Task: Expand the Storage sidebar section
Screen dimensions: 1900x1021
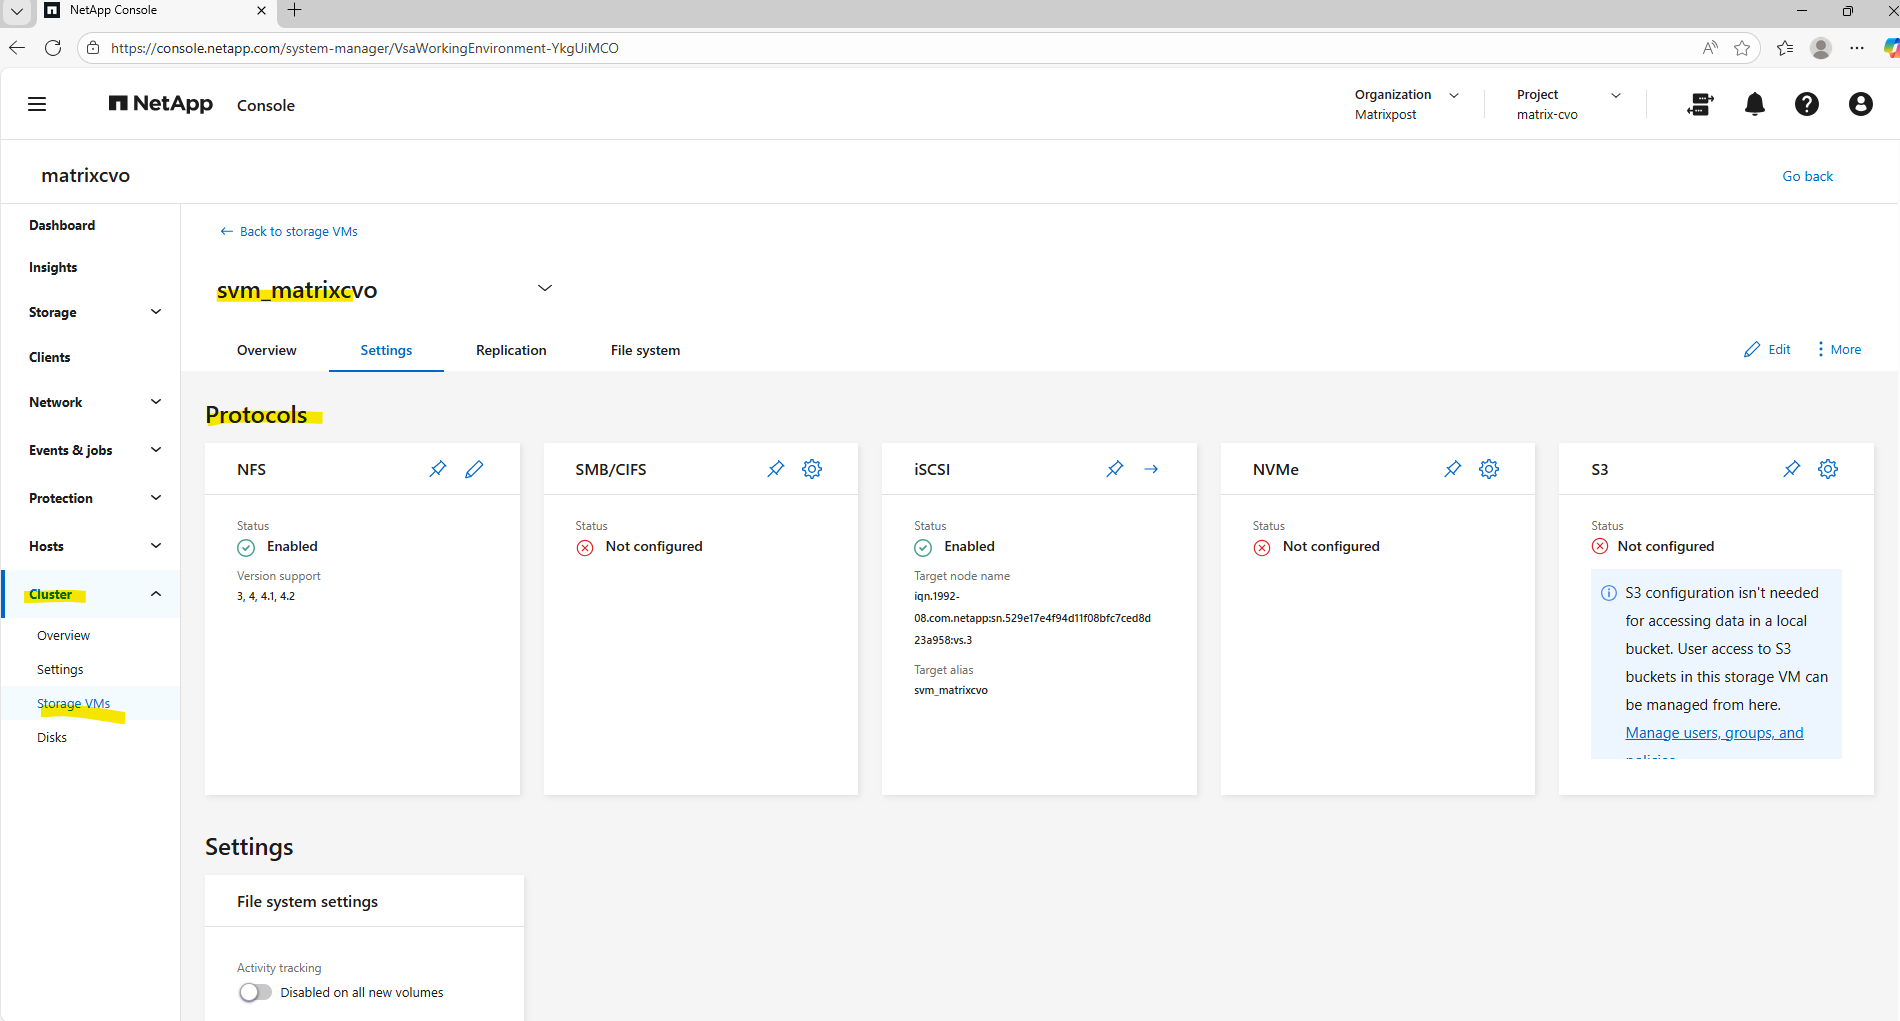Action: tap(155, 312)
